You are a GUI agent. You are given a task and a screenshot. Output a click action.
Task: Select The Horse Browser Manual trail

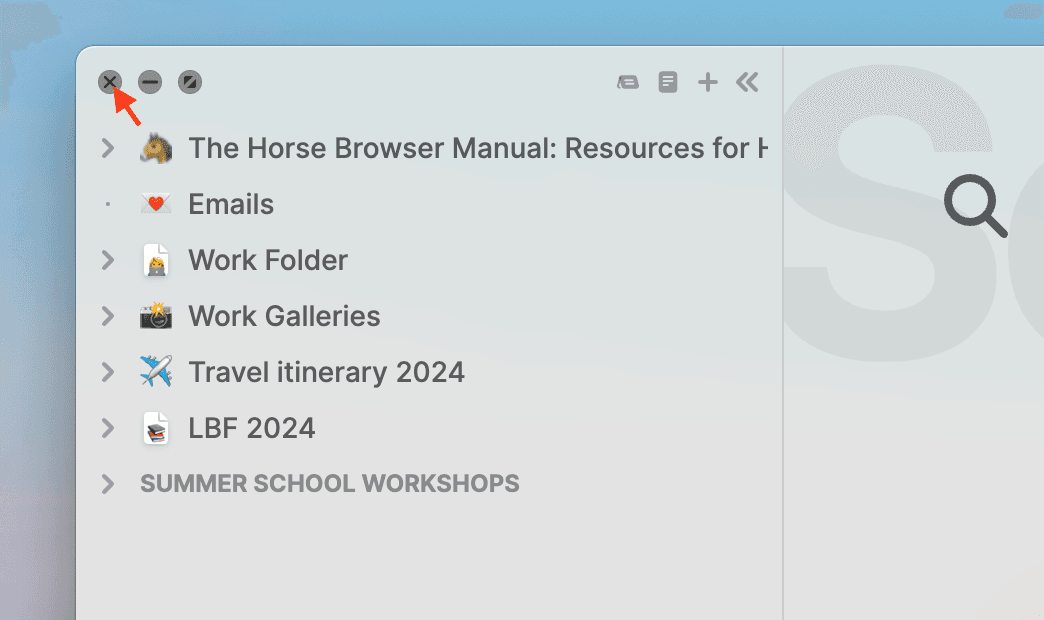420,148
